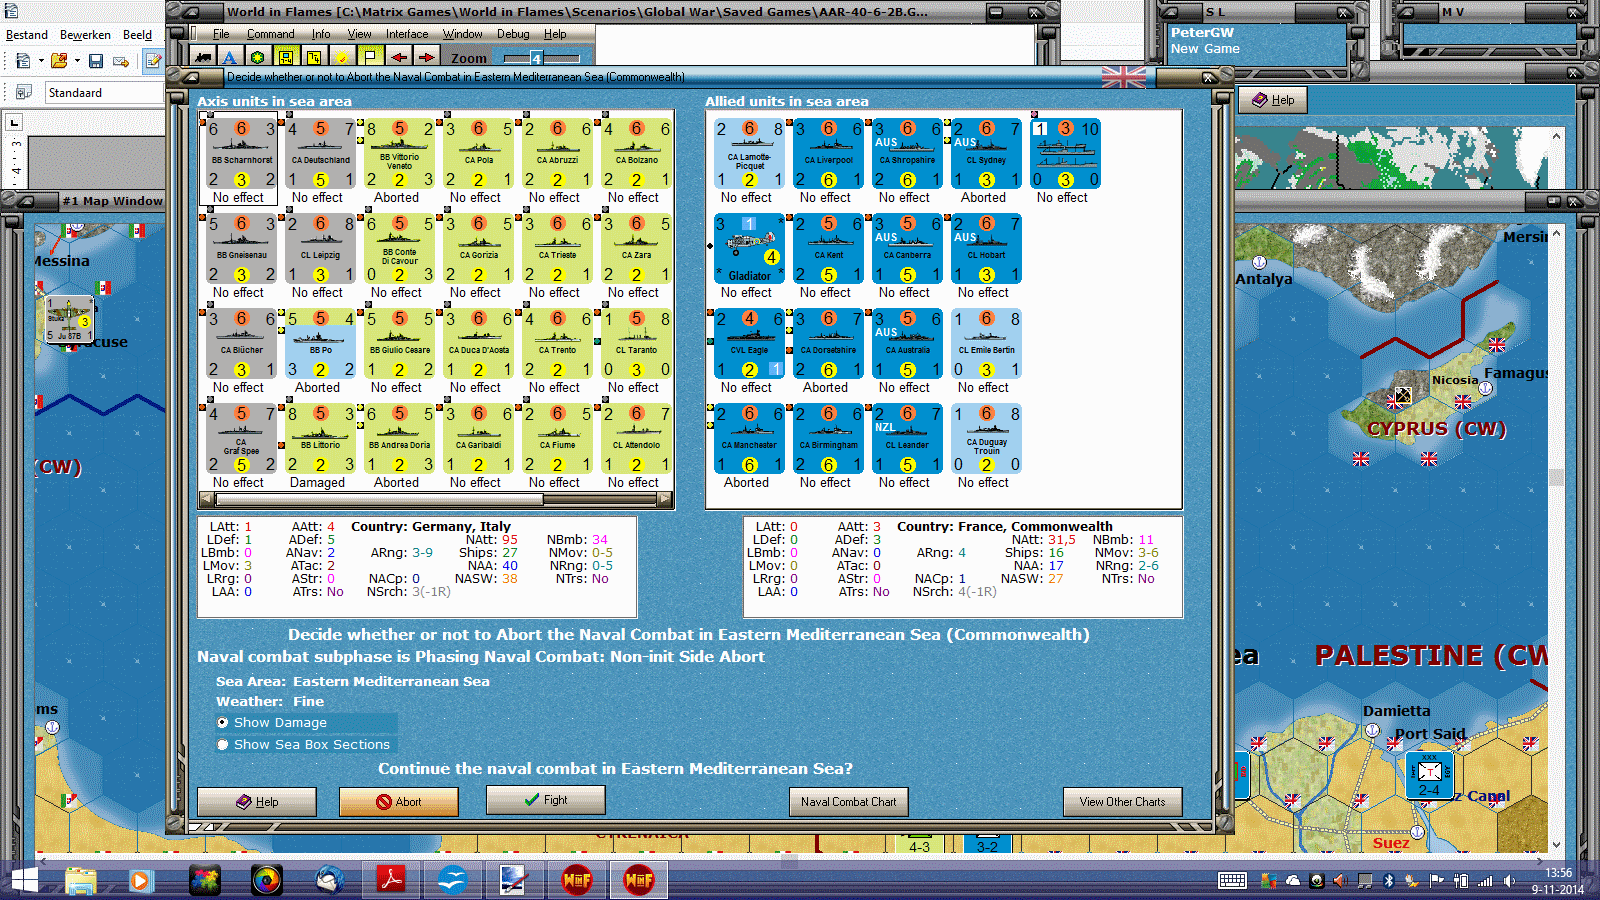Open the new document dropdown arrow
The width and height of the screenshot is (1600, 900).
[41, 61]
